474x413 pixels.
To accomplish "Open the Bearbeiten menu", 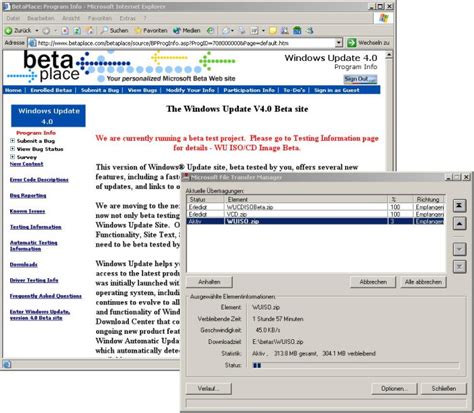I will click(41, 18).
